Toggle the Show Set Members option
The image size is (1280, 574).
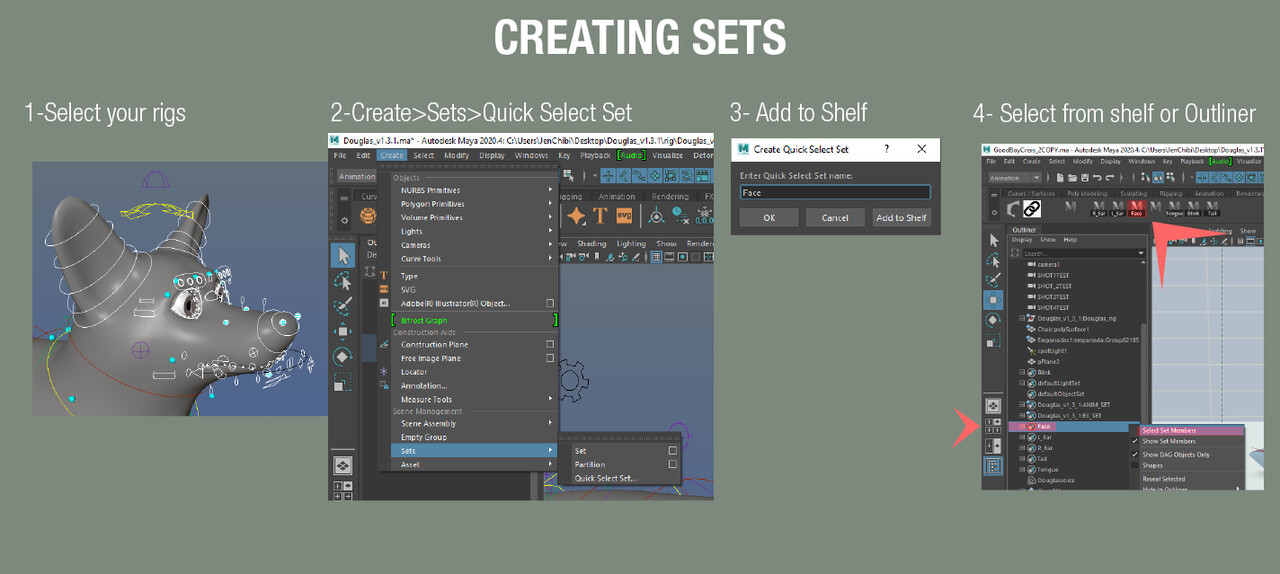click(x=1187, y=441)
